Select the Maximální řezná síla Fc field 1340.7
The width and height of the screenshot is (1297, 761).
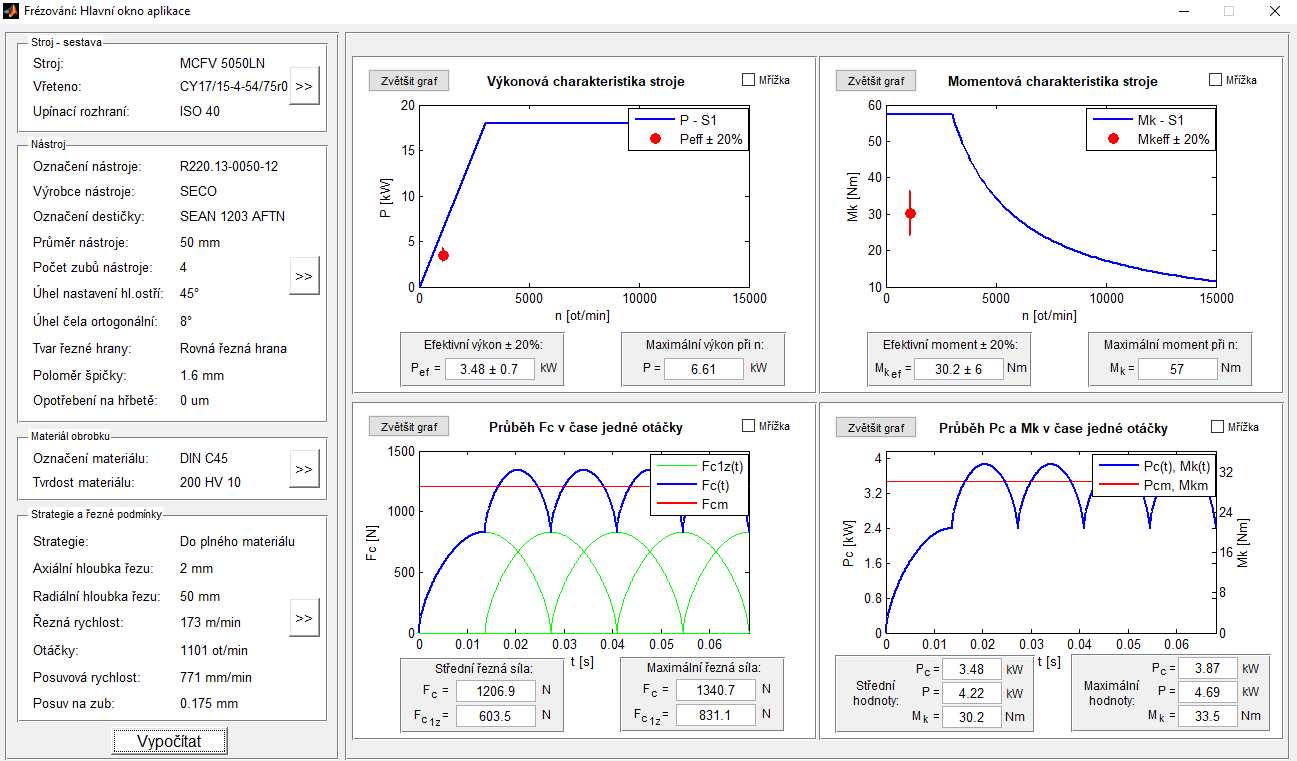click(716, 690)
